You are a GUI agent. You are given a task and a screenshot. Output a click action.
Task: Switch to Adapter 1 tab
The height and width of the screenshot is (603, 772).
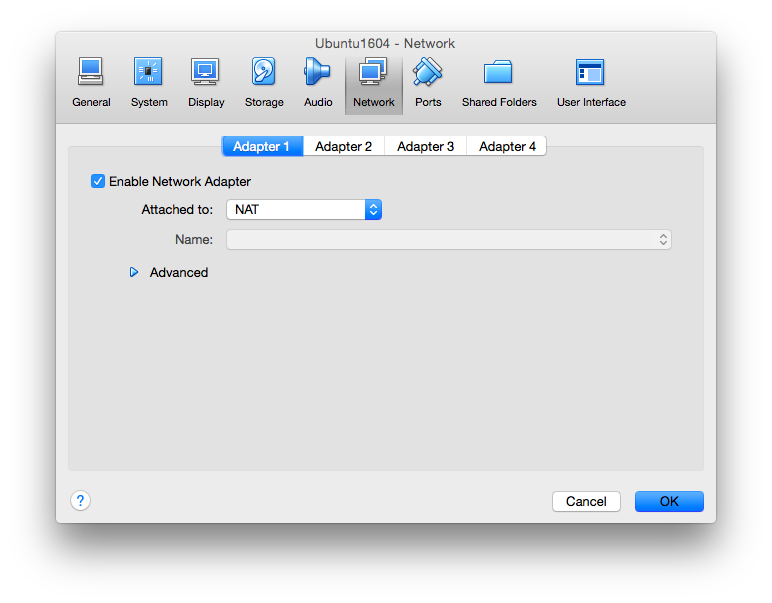pos(261,146)
